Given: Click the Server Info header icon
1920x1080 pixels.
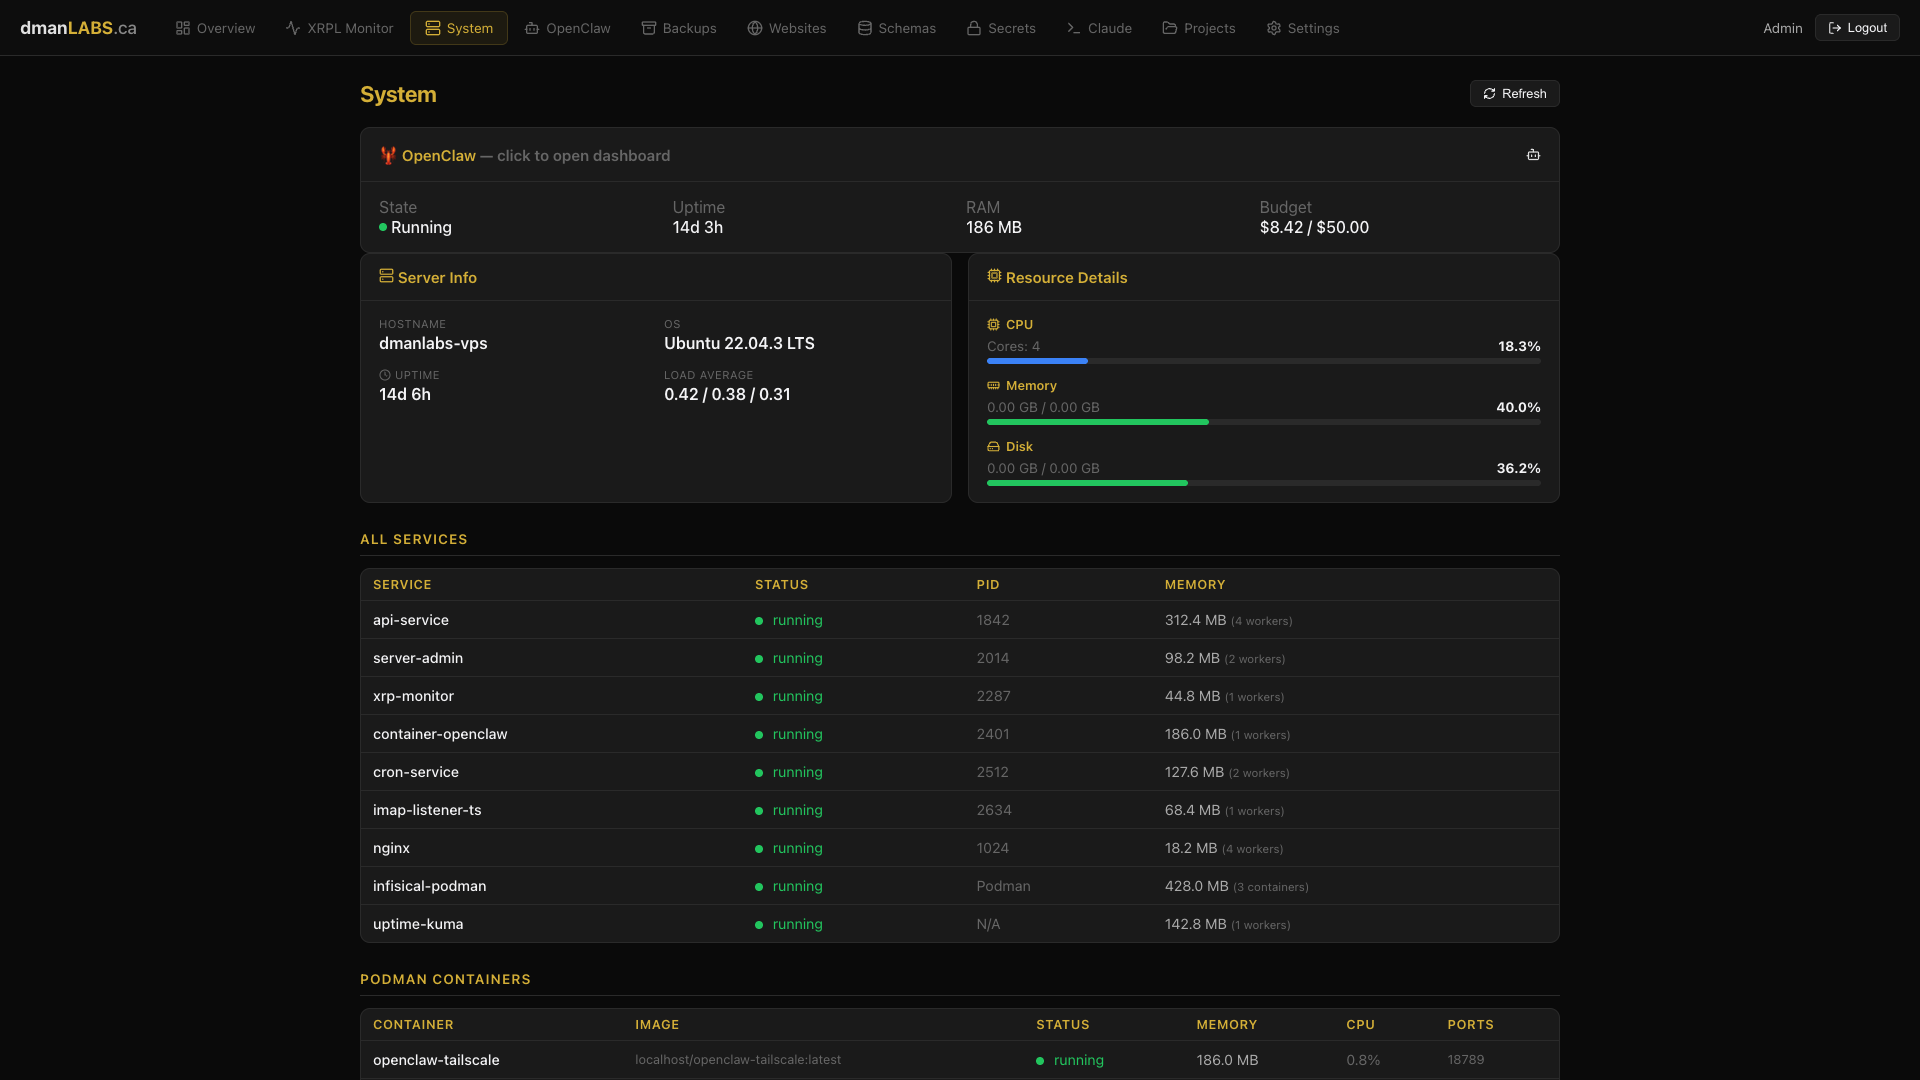Looking at the screenshot, I should pyautogui.click(x=386, y=276).
